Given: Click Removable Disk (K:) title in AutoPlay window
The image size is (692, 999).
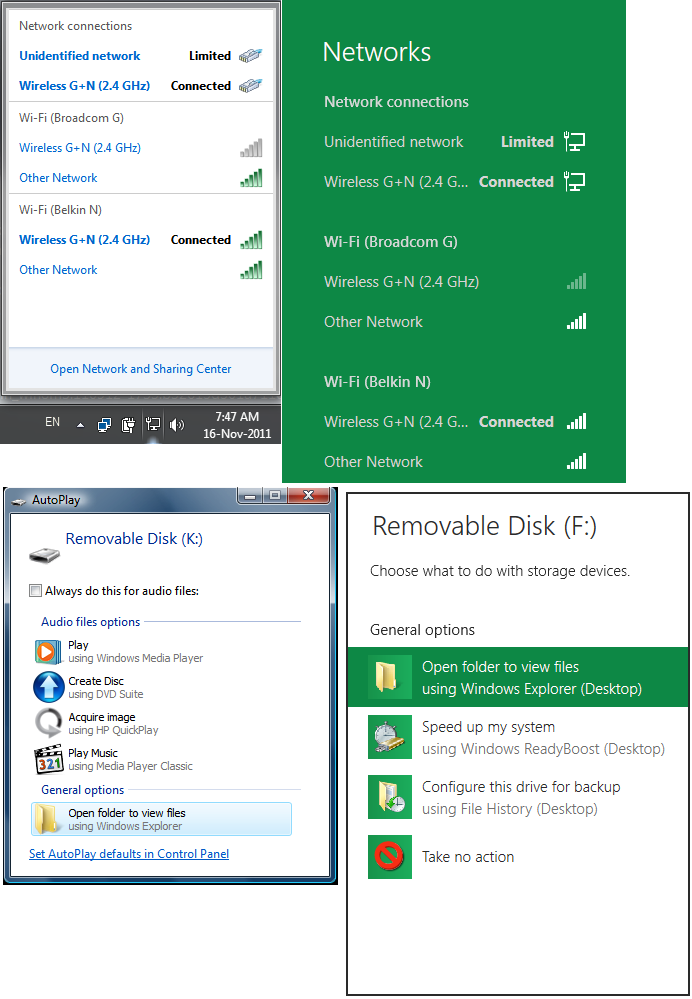Looking at the screenshot, I should [x=134, y=539].
